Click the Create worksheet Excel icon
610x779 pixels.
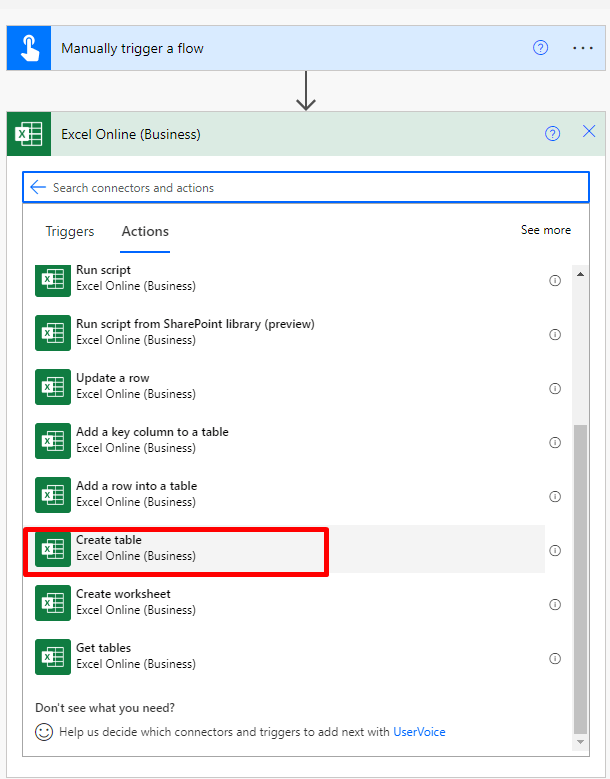pos(53,603)
